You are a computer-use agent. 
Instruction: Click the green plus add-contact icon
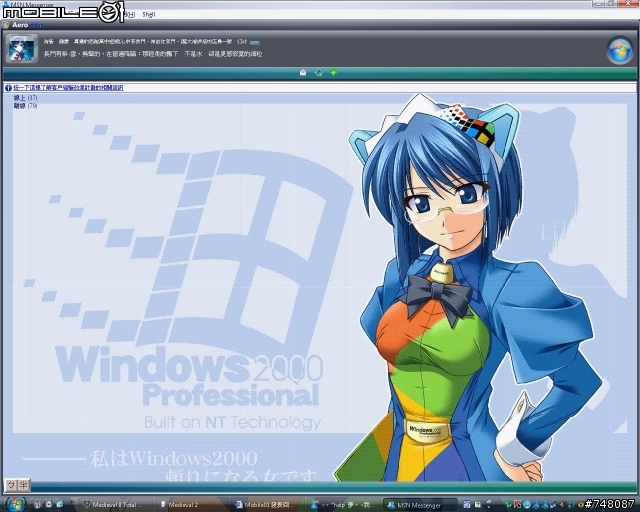point(333,73)
